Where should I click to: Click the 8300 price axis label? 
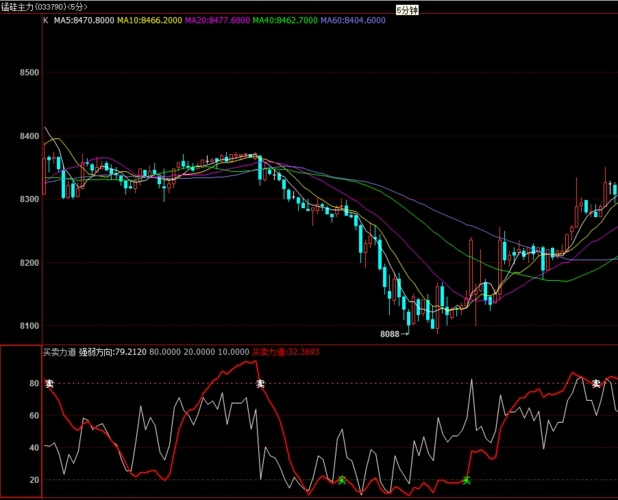point(30,199)
